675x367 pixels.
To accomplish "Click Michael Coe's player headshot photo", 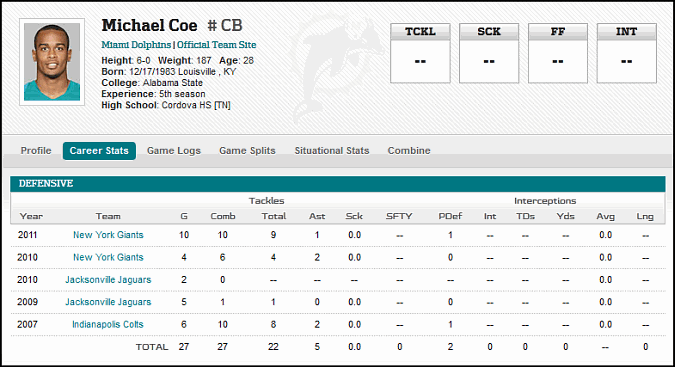I will pyautogui.click(x=52, y=62).
